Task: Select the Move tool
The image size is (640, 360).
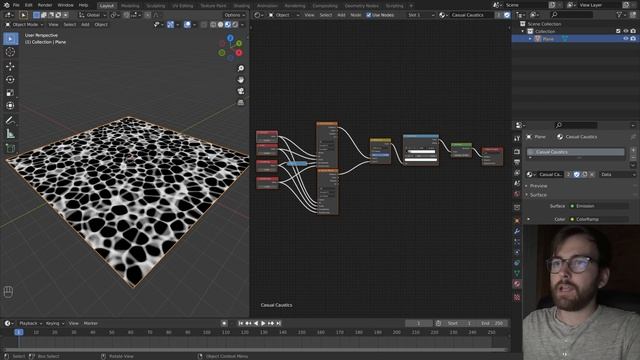Action: [11, 66]
